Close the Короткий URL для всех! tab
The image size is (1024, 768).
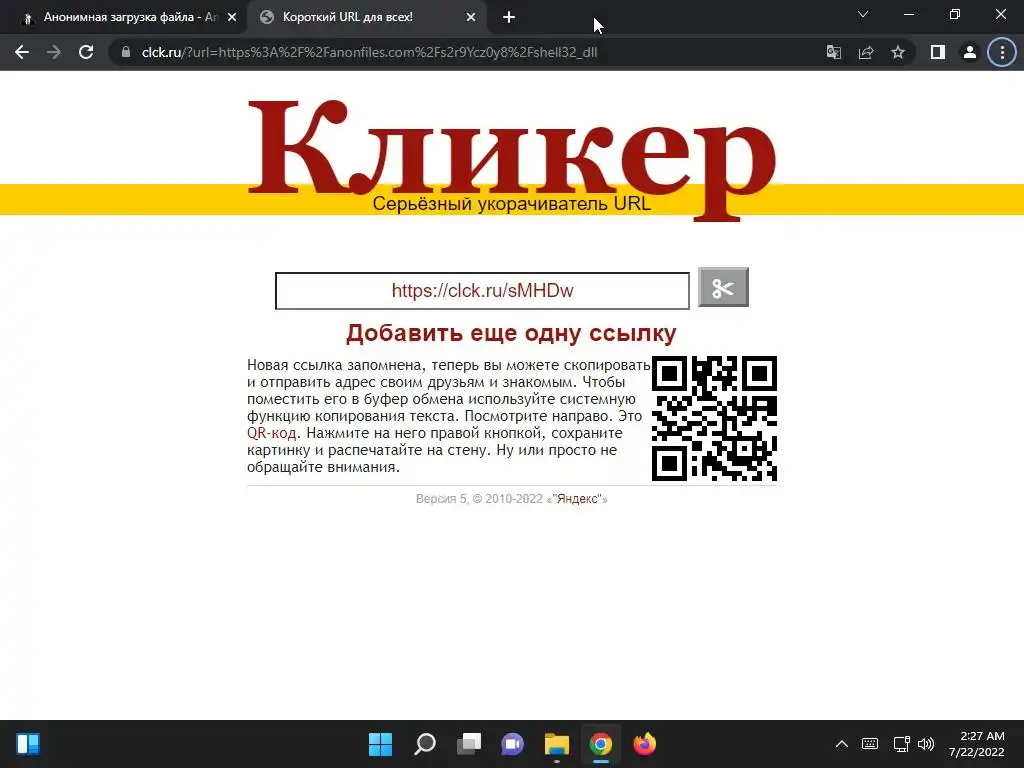(471, 18)
